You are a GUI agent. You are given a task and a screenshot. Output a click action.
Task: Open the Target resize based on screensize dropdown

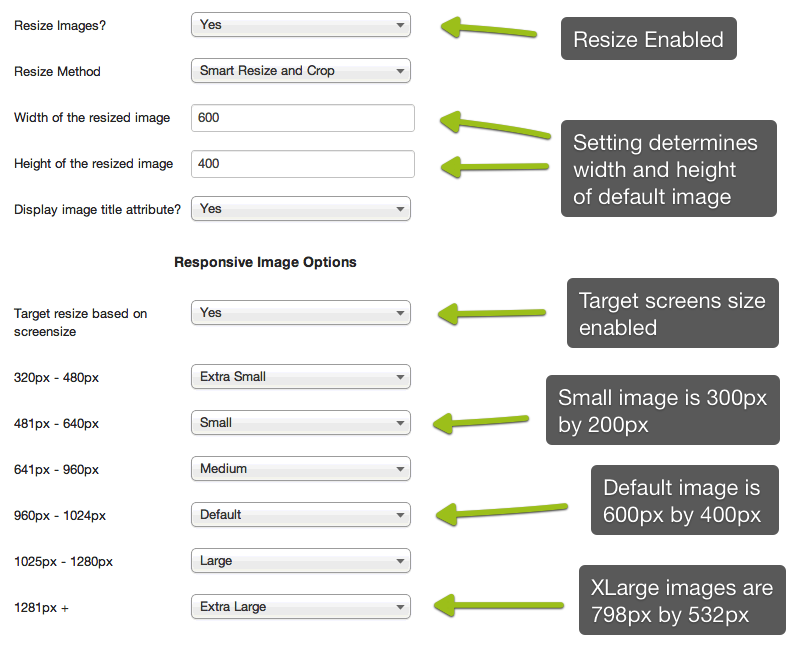[300, 313]
